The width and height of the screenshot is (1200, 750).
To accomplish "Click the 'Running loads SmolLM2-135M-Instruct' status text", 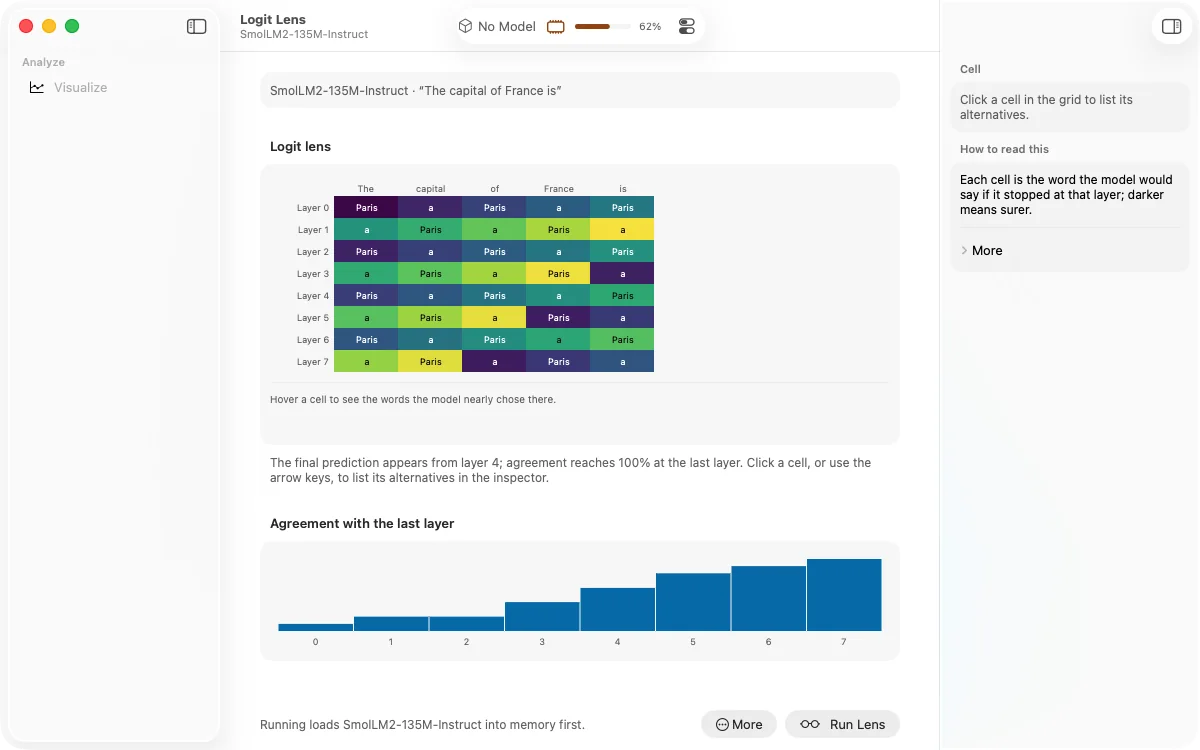I will pyautogui.click(x=422, y=724).
